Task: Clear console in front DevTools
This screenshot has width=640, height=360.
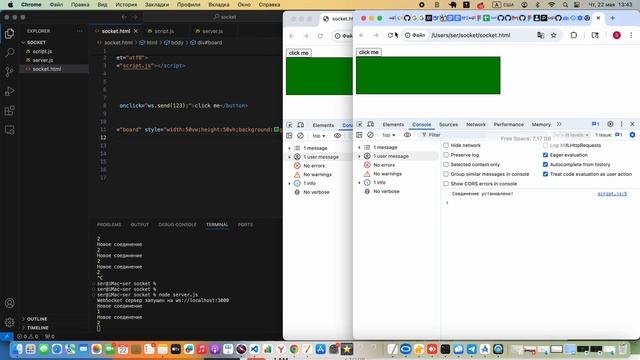Action: pos(370,135)
